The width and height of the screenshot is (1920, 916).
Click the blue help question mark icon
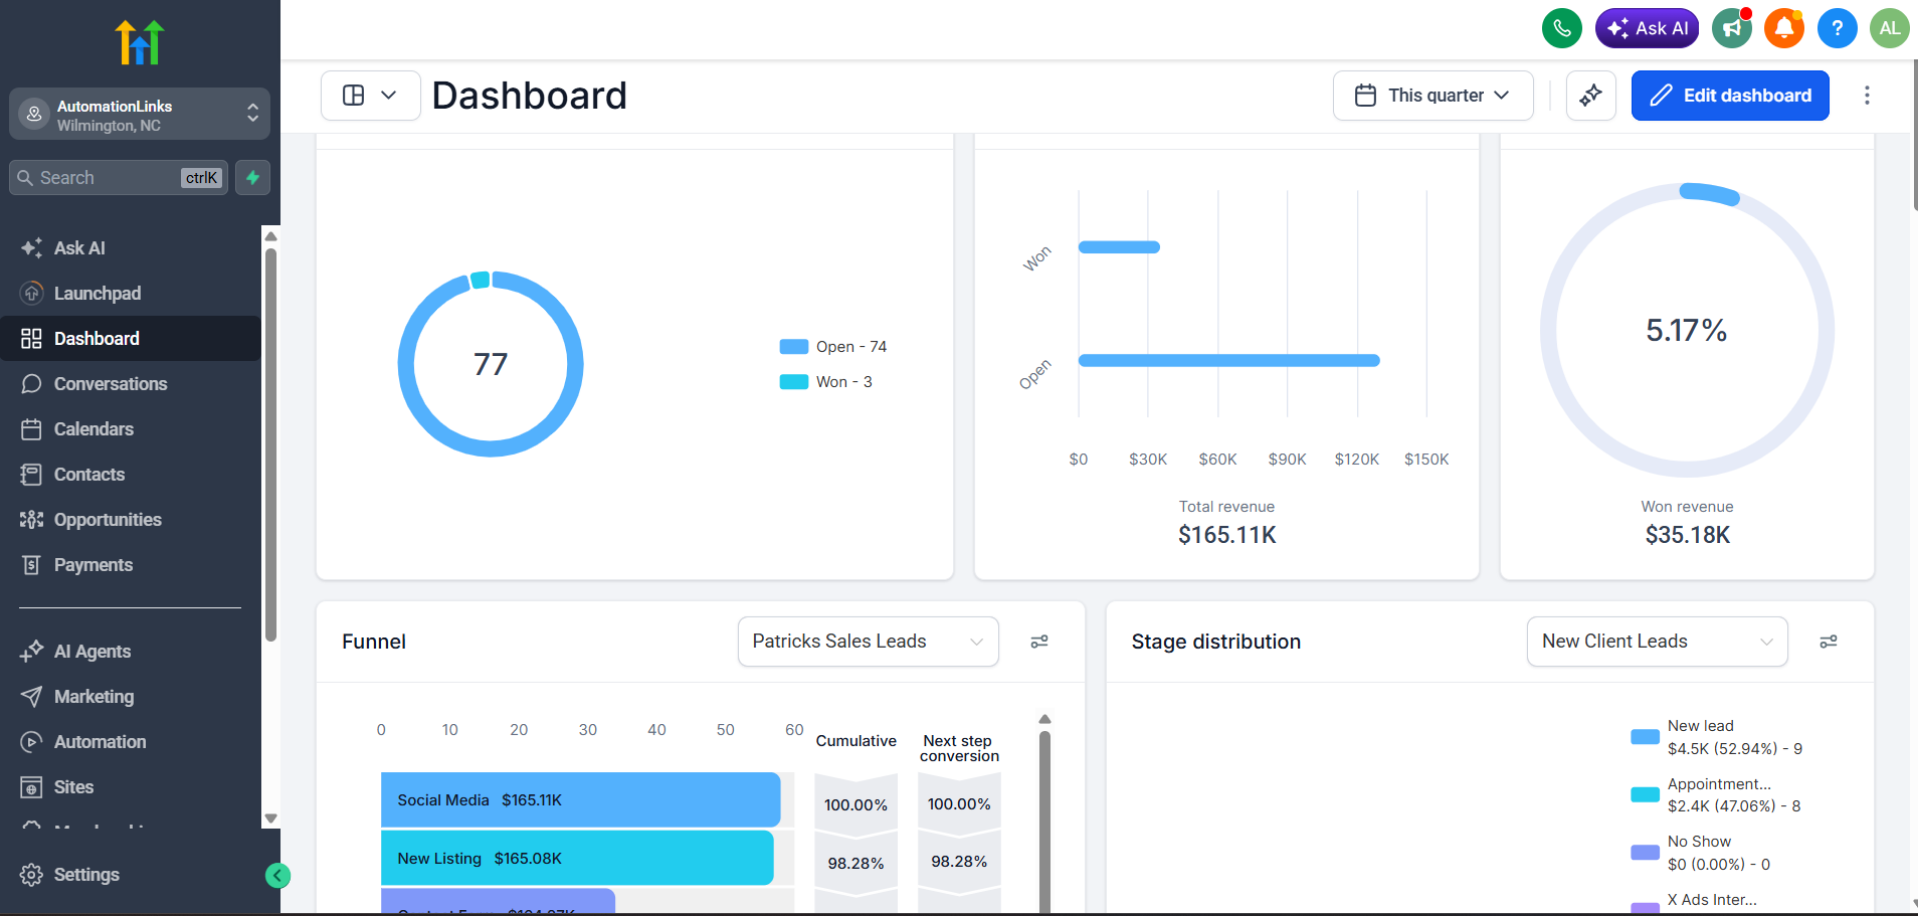(x=1837, y=28)
